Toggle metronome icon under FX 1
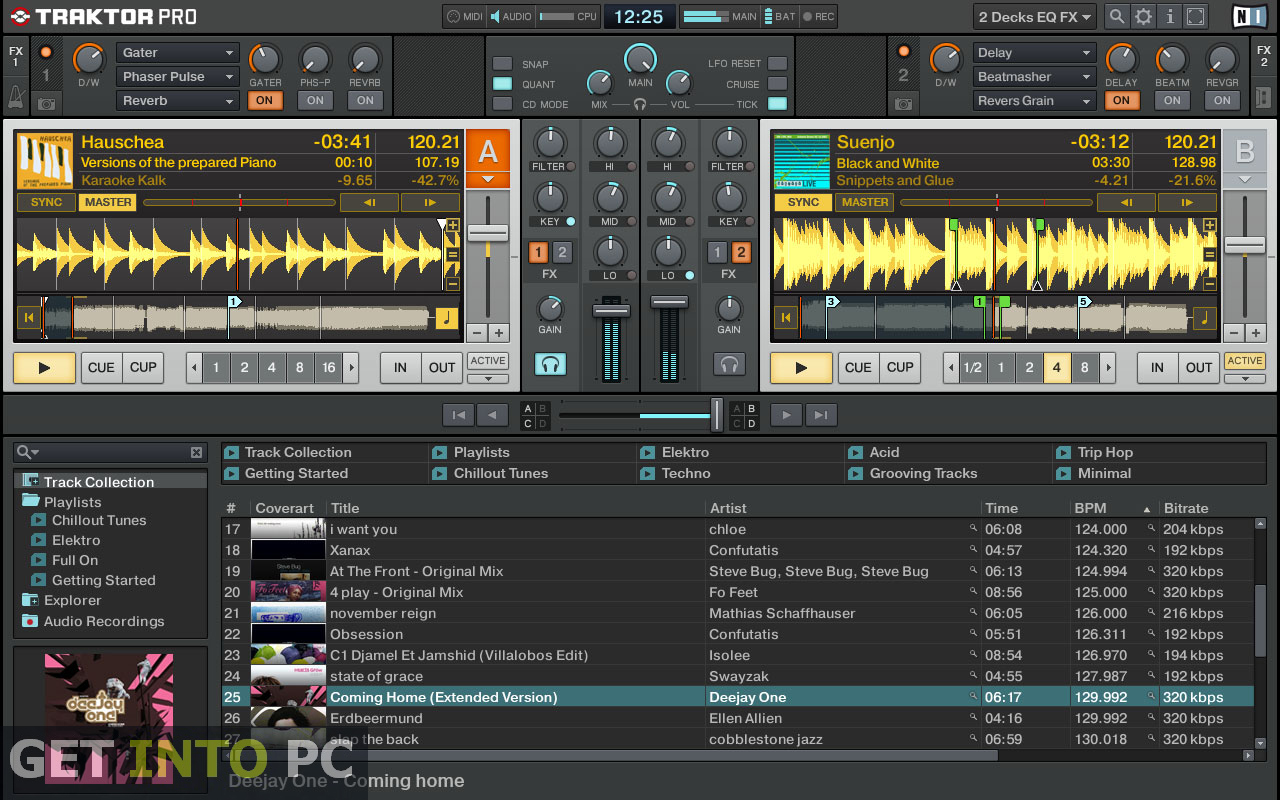The width and height of the screenshot is (1280, 800). point(16,97)
